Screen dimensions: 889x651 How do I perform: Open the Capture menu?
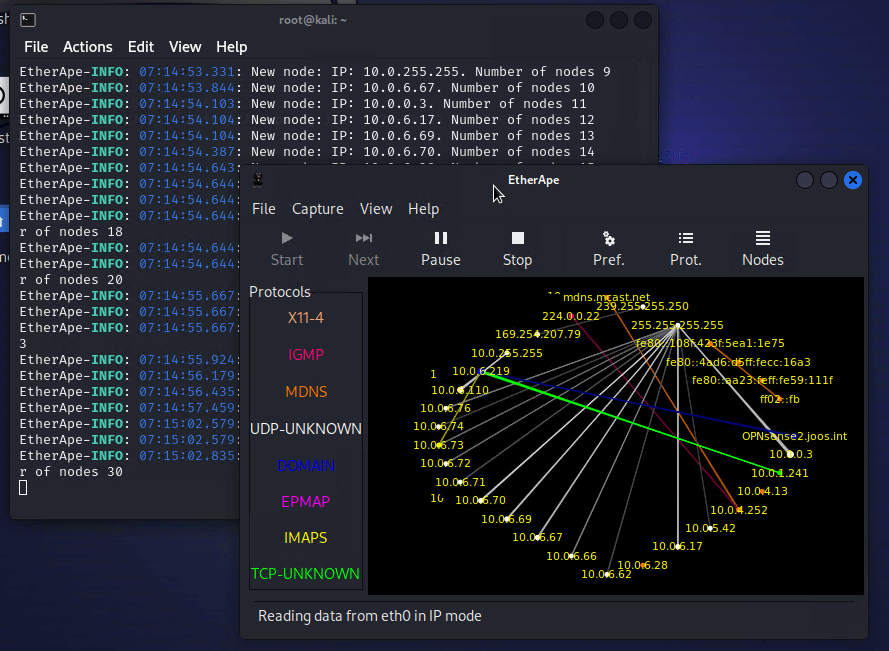coord(318,209)
